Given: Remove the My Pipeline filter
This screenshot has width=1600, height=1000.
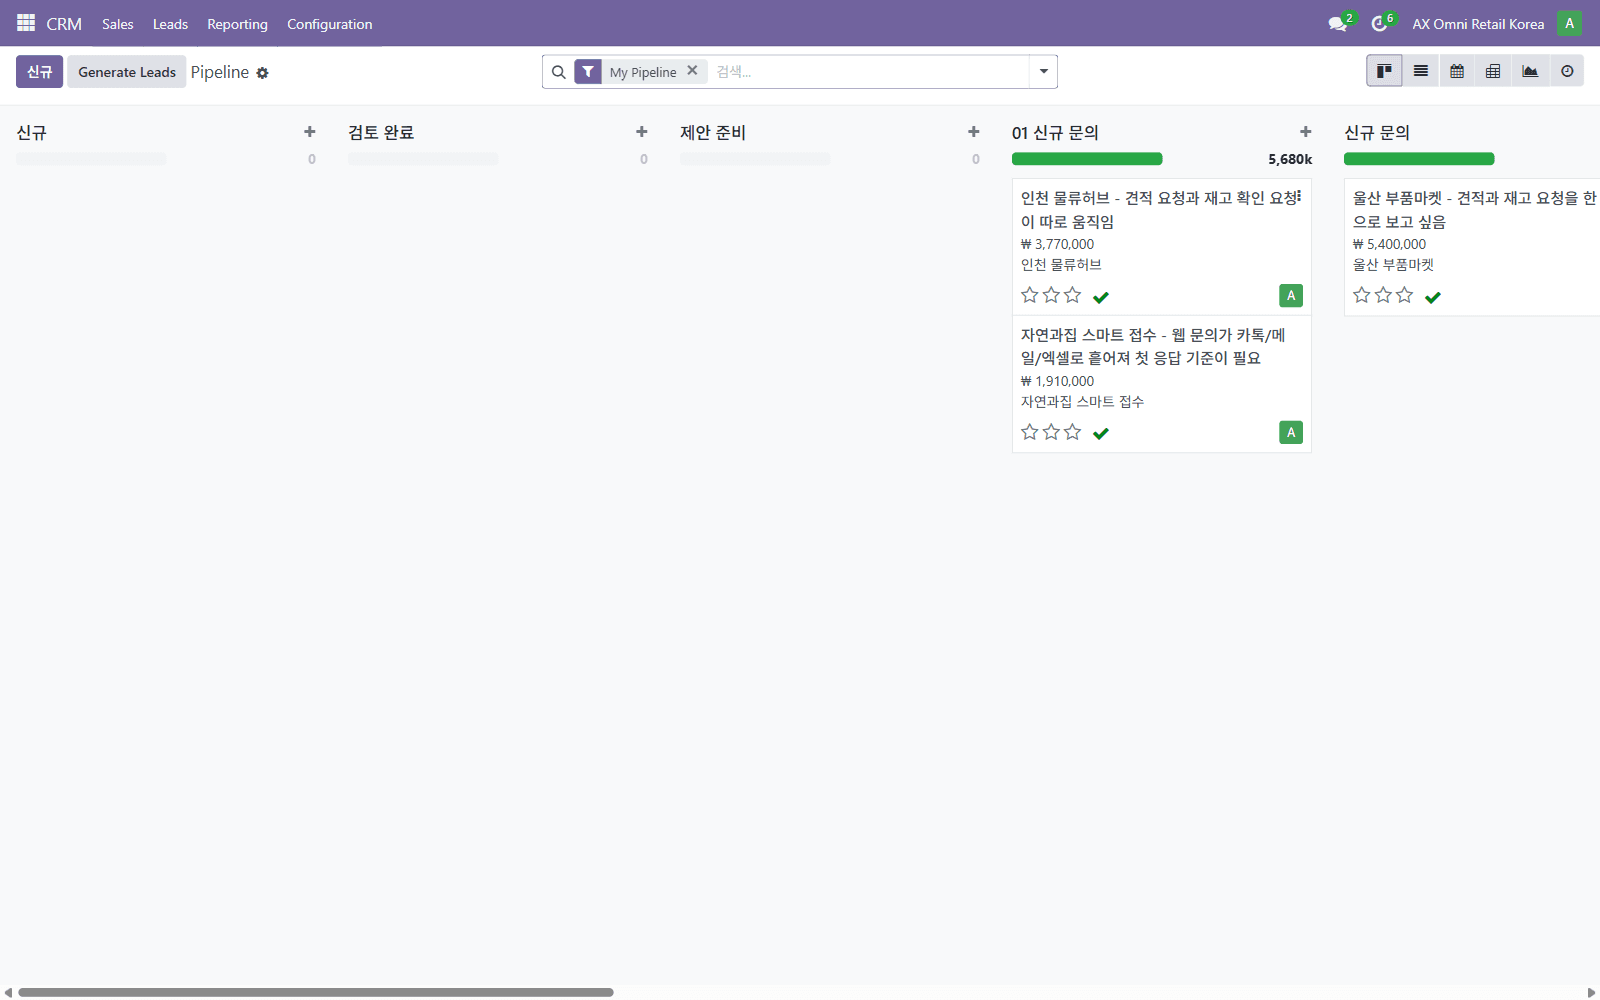Looking at the screenshot, I should (693, 71).
